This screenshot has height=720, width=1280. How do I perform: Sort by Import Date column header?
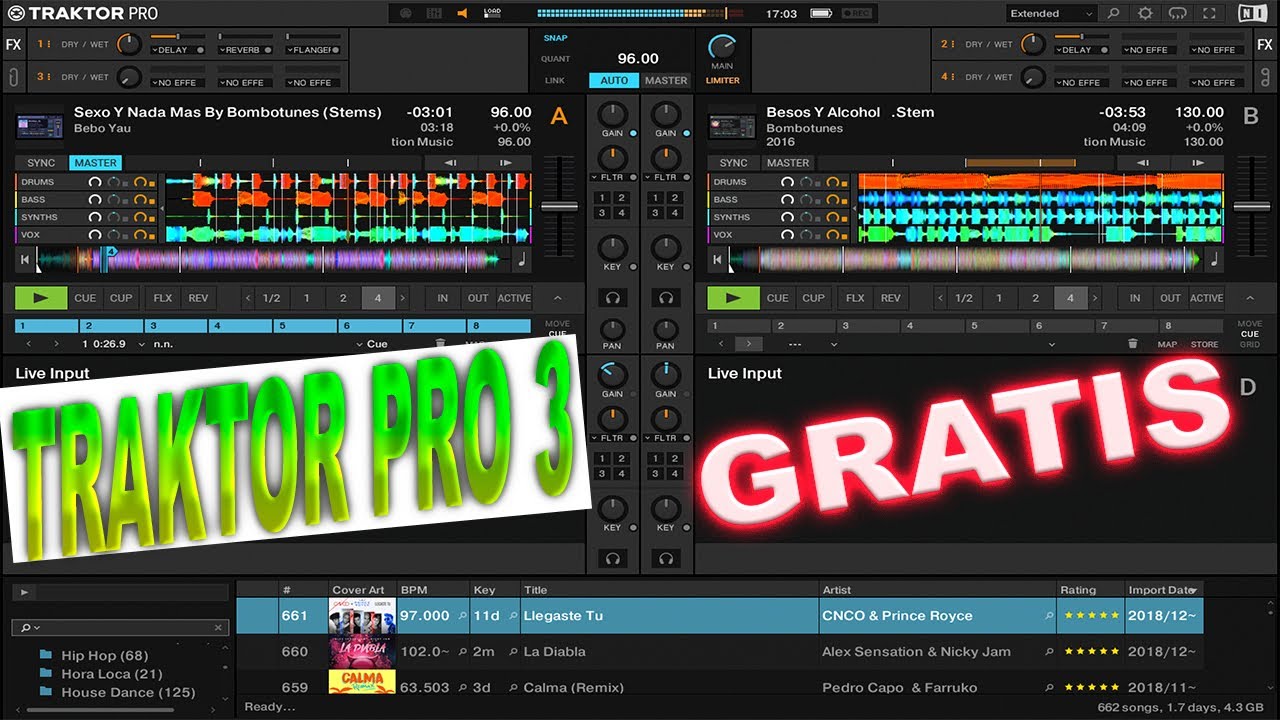tap(1164, 590)
